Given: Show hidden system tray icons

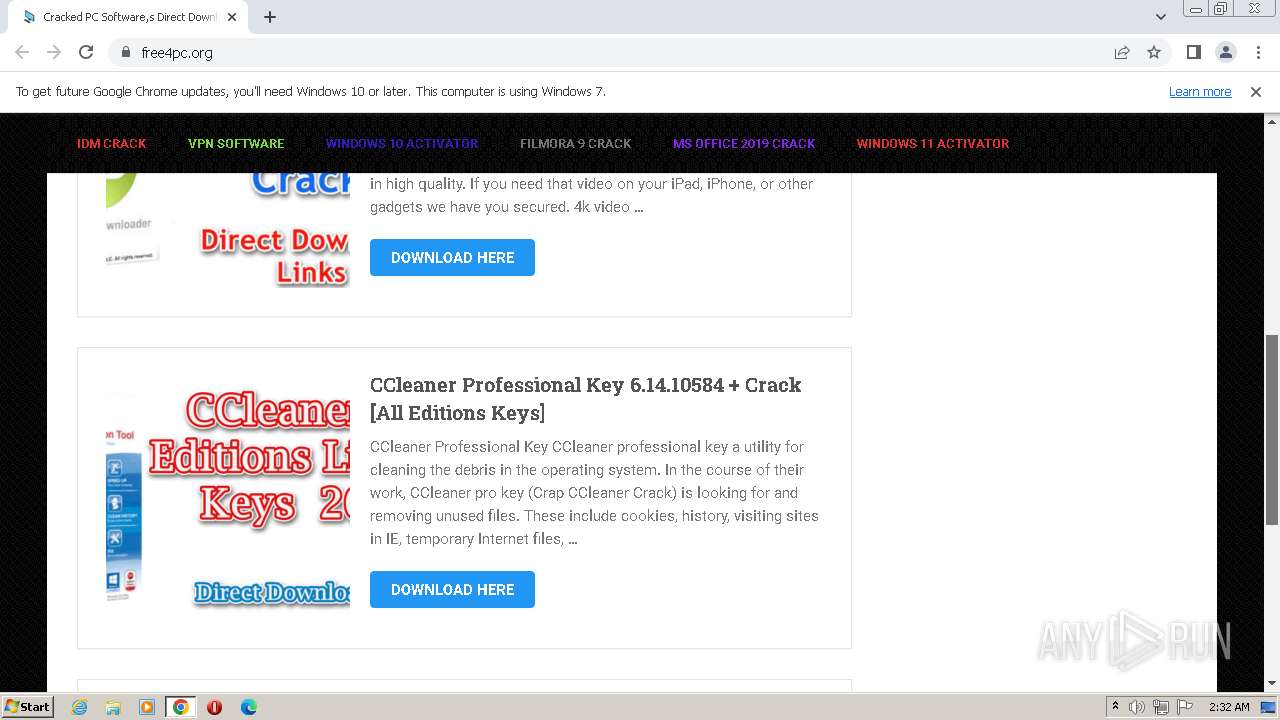Looking at the screenshot, I should [x=1115, y=706].
